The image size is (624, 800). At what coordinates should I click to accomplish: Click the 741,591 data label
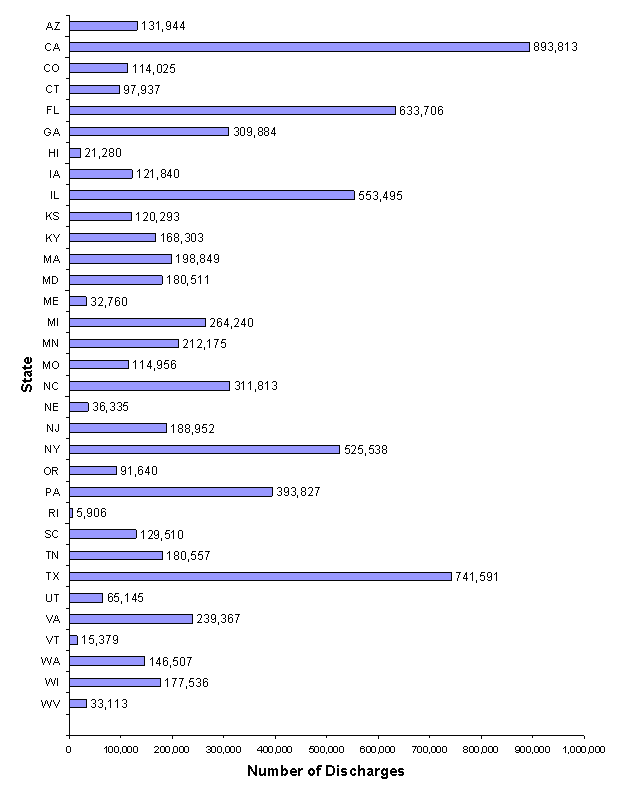[x=477, y=576]
